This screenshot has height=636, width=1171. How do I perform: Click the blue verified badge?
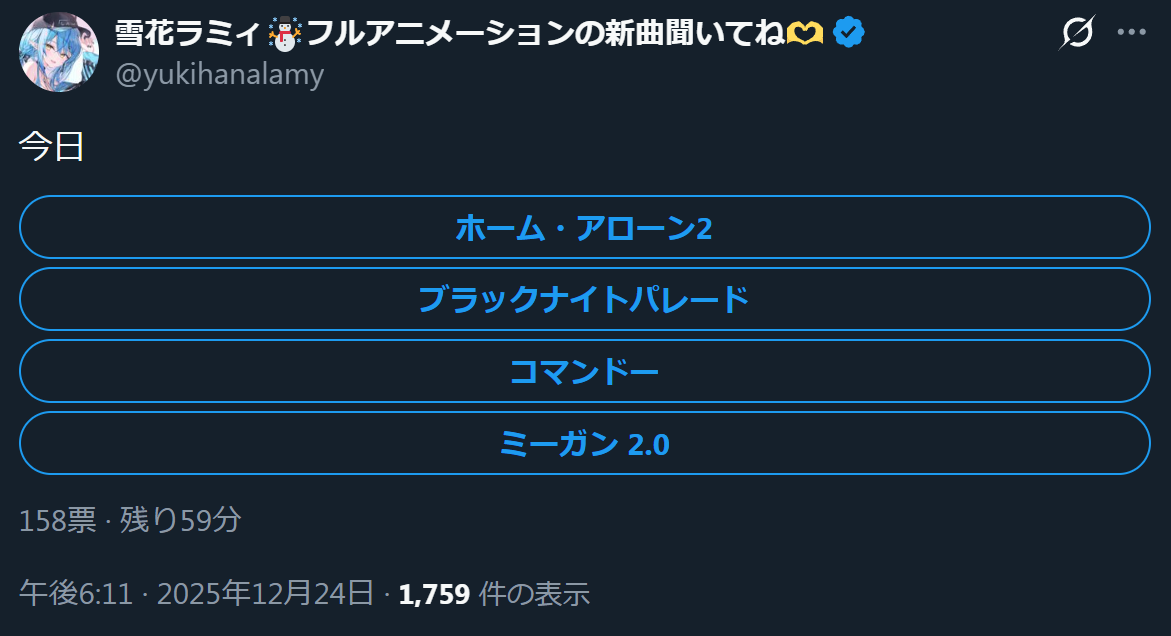tap(849, 34)
